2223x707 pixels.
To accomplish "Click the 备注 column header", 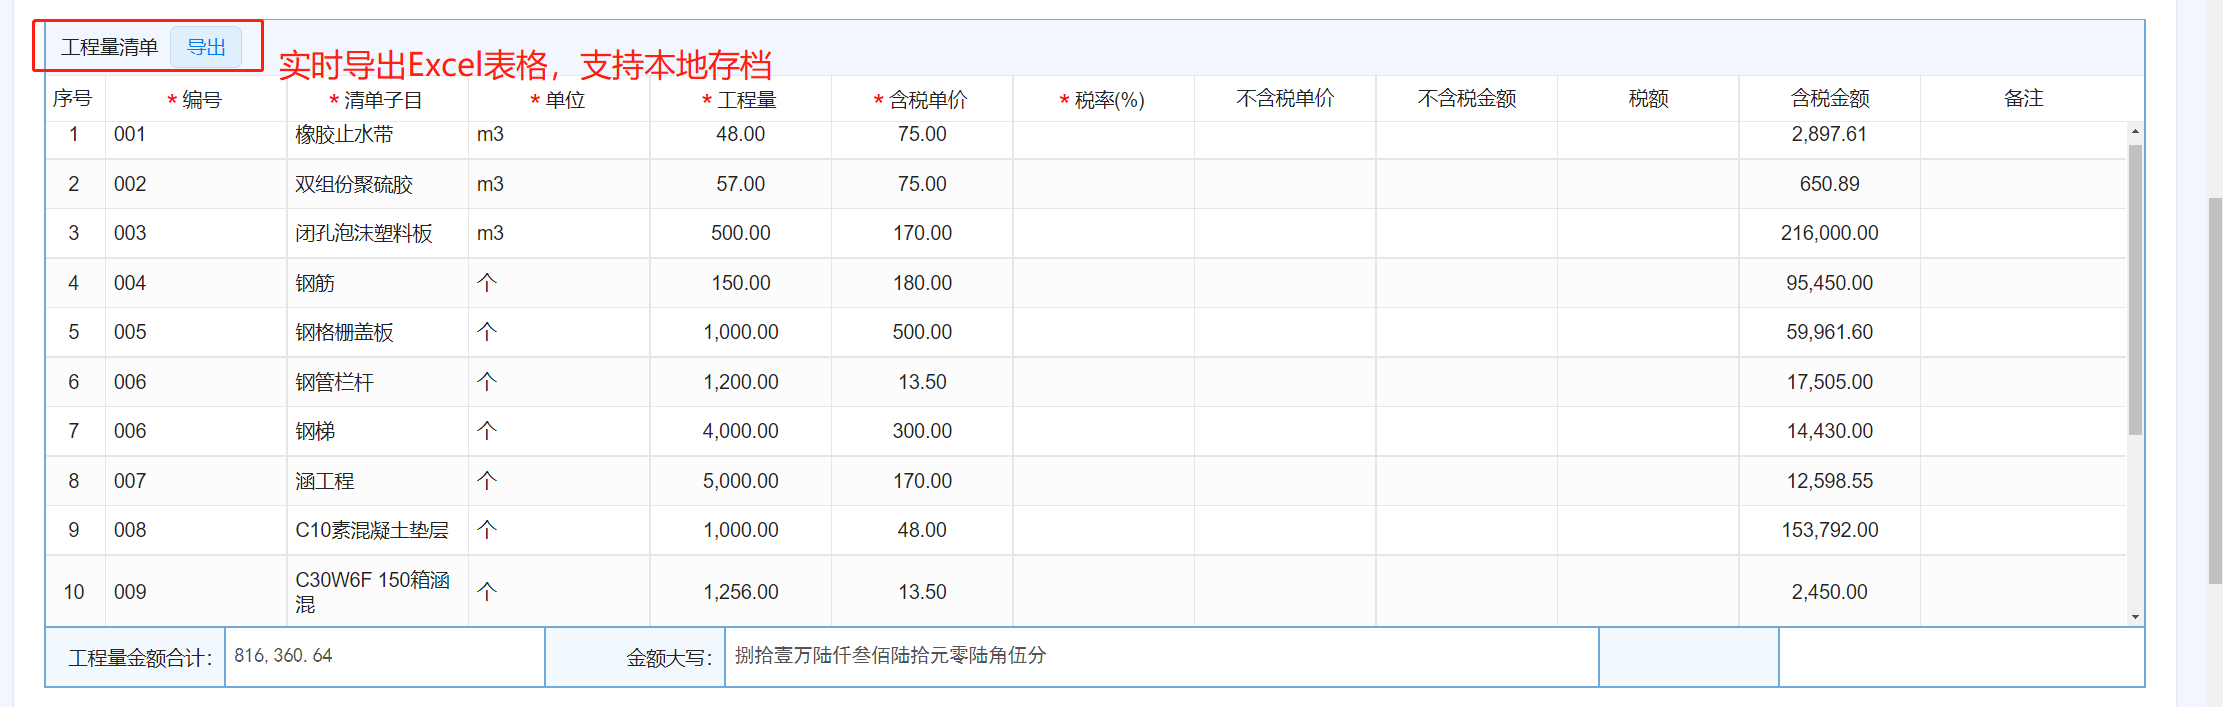I will [x=2023, y=99].
